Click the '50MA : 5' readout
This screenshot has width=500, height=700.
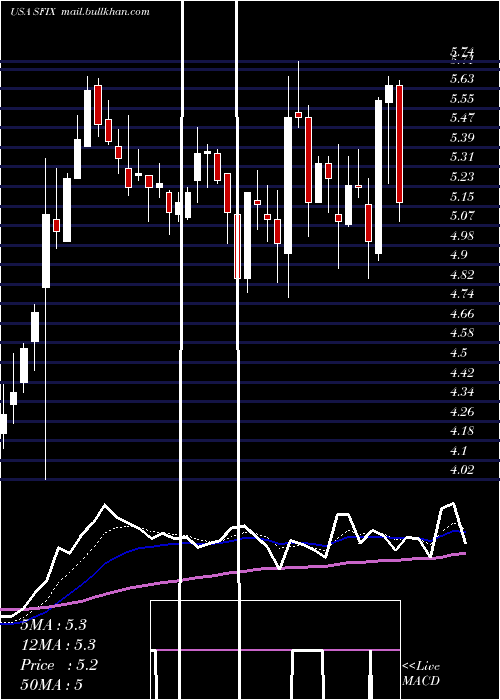[x=52, y=685]
